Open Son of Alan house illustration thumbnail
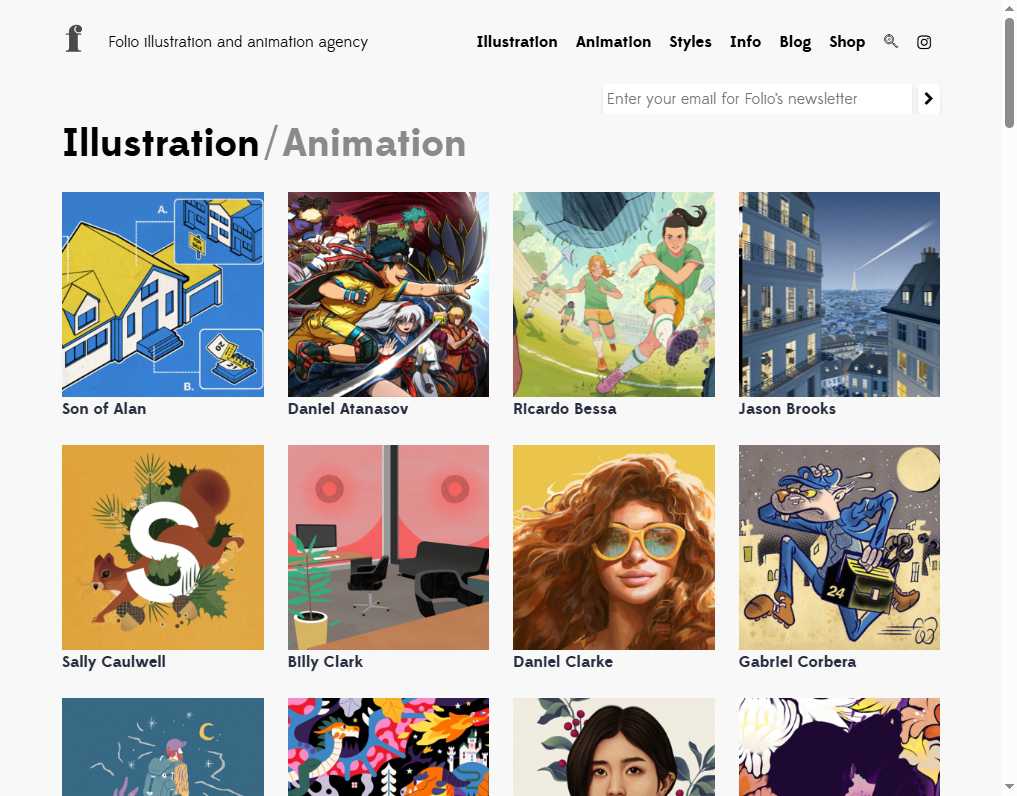 point(163,294)
